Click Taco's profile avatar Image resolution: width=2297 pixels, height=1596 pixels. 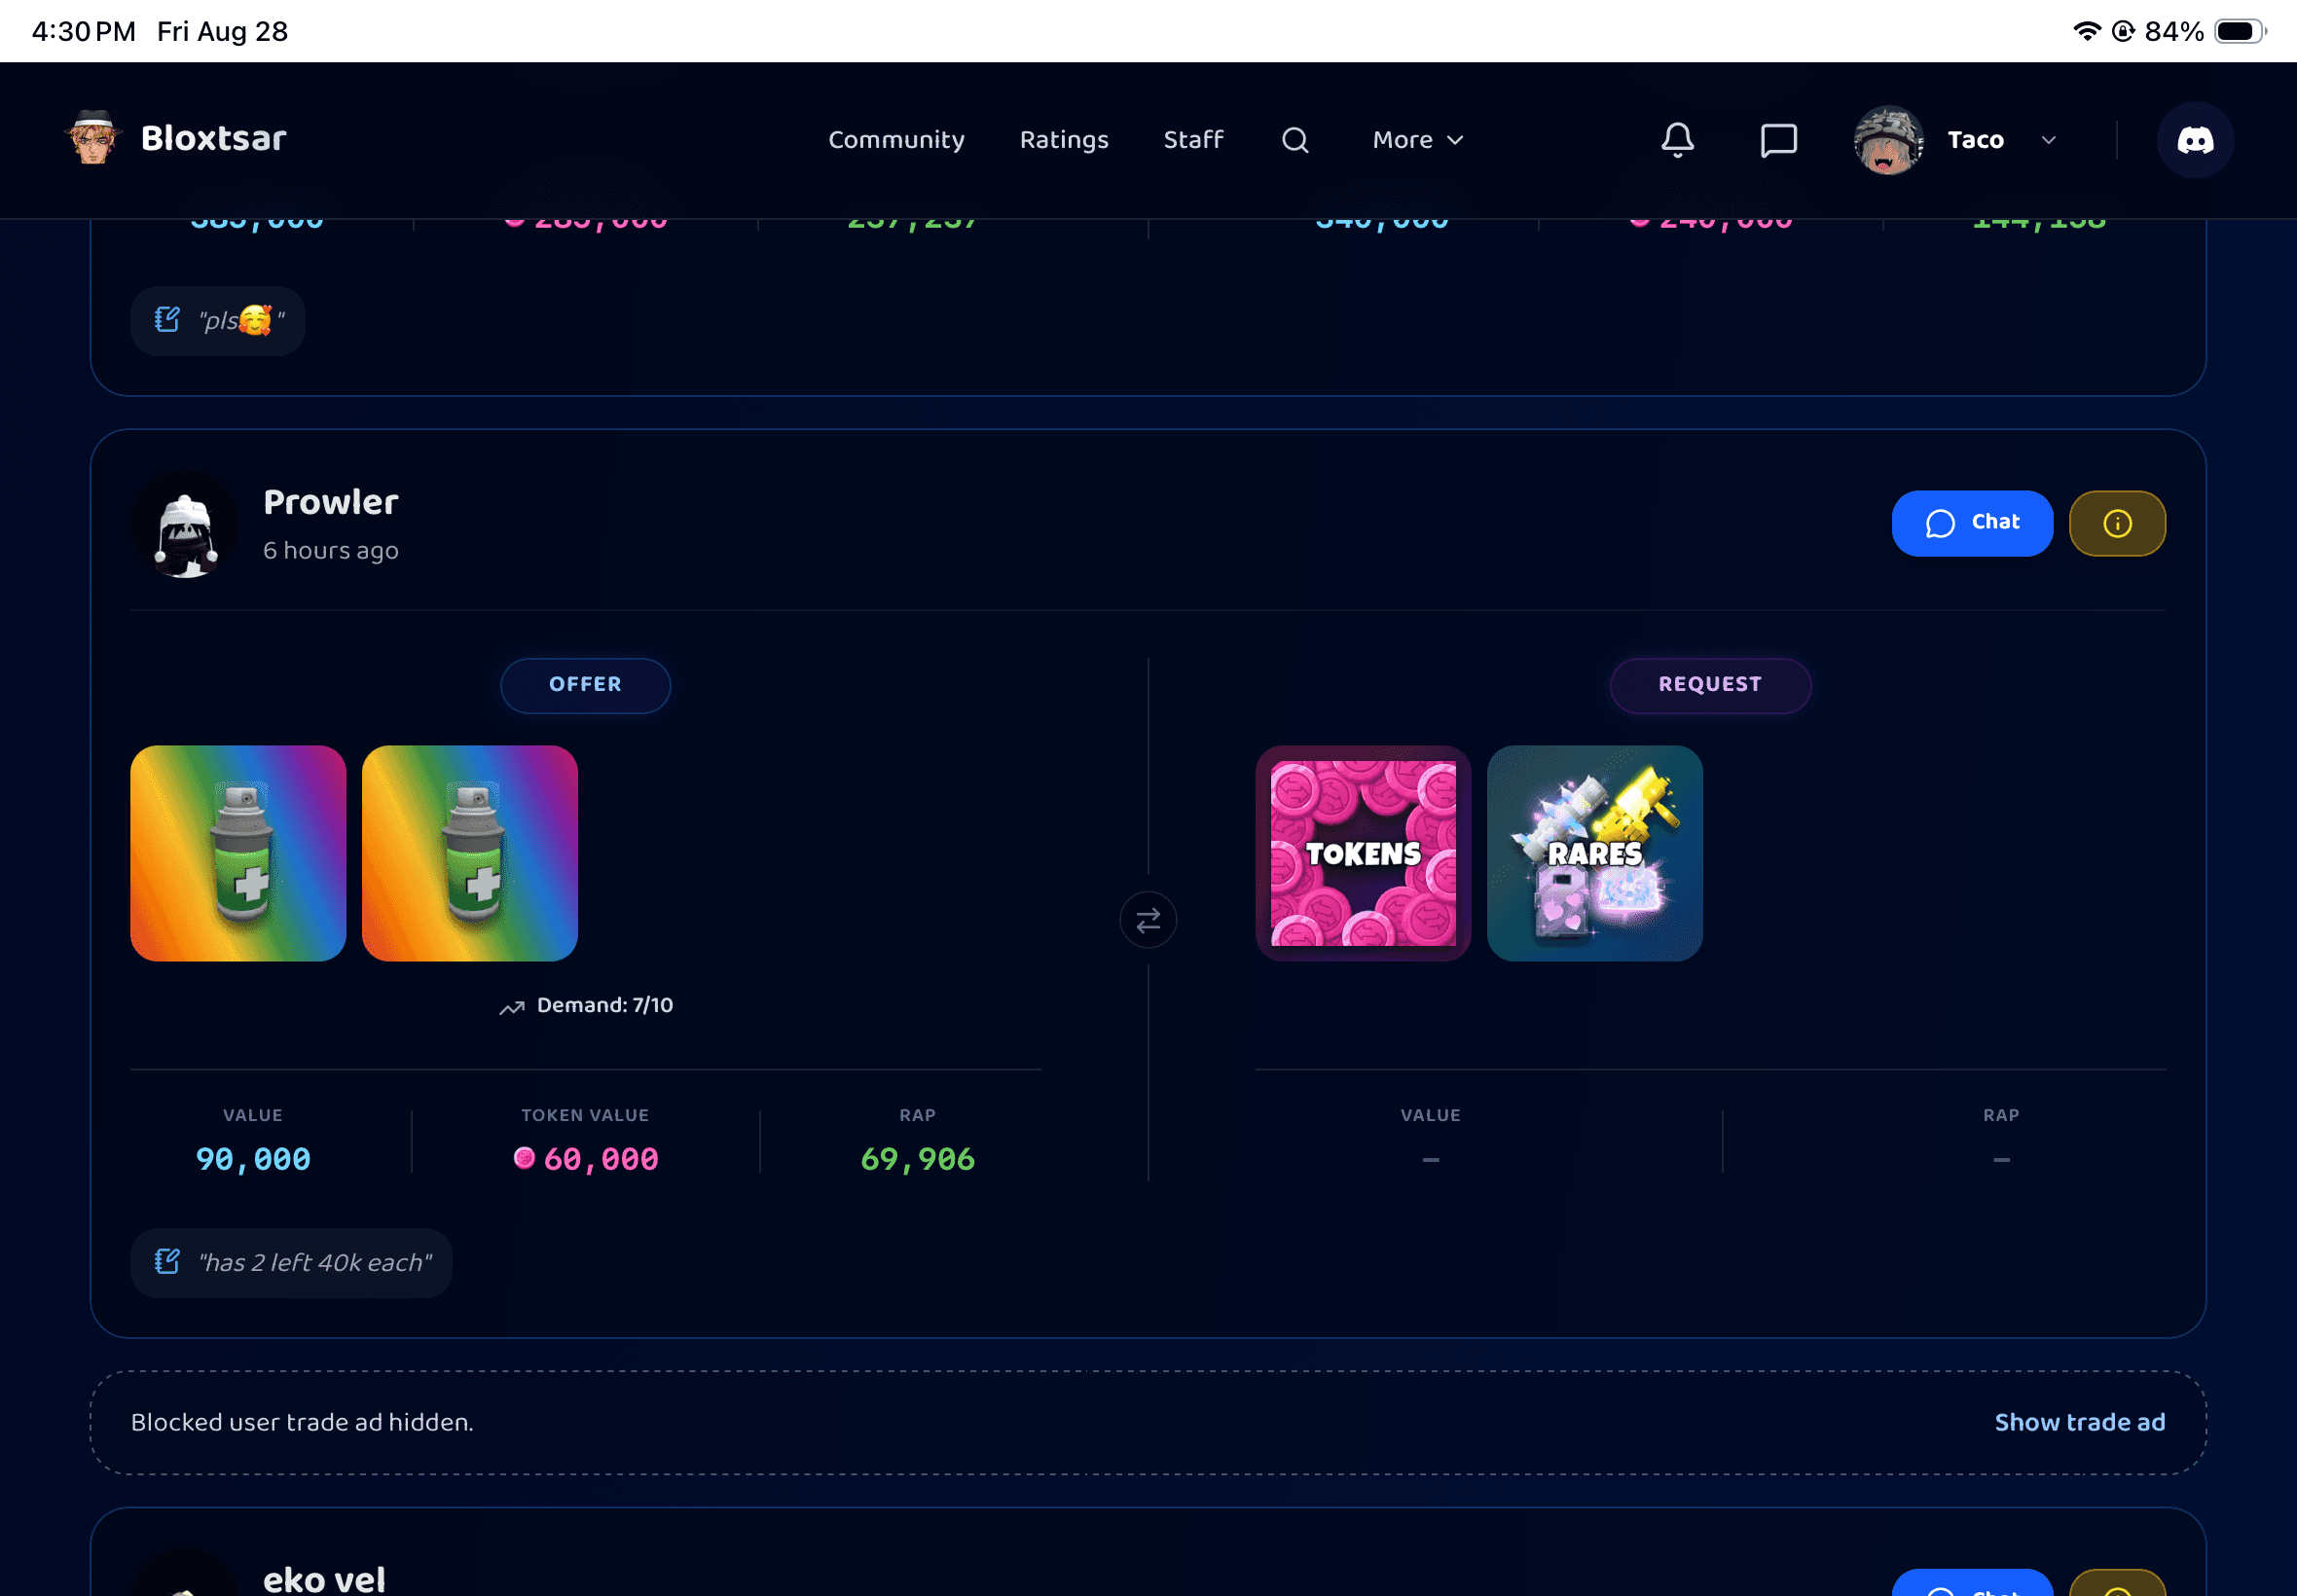point(1888,140)
